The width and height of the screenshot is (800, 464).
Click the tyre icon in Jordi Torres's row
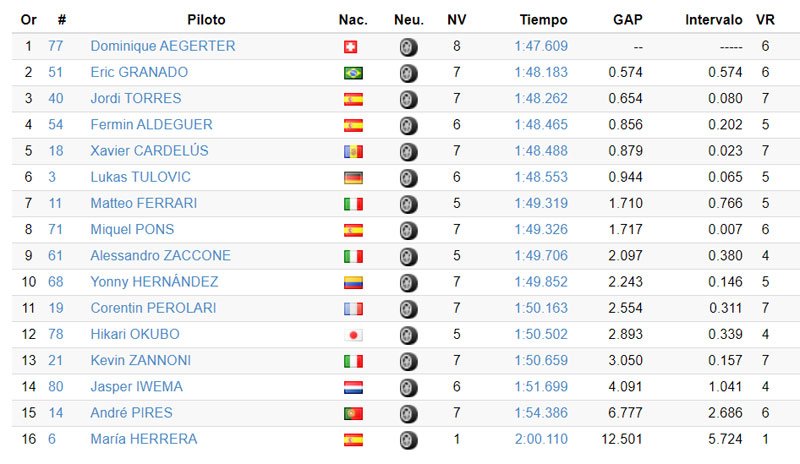[x=408, y=99]
